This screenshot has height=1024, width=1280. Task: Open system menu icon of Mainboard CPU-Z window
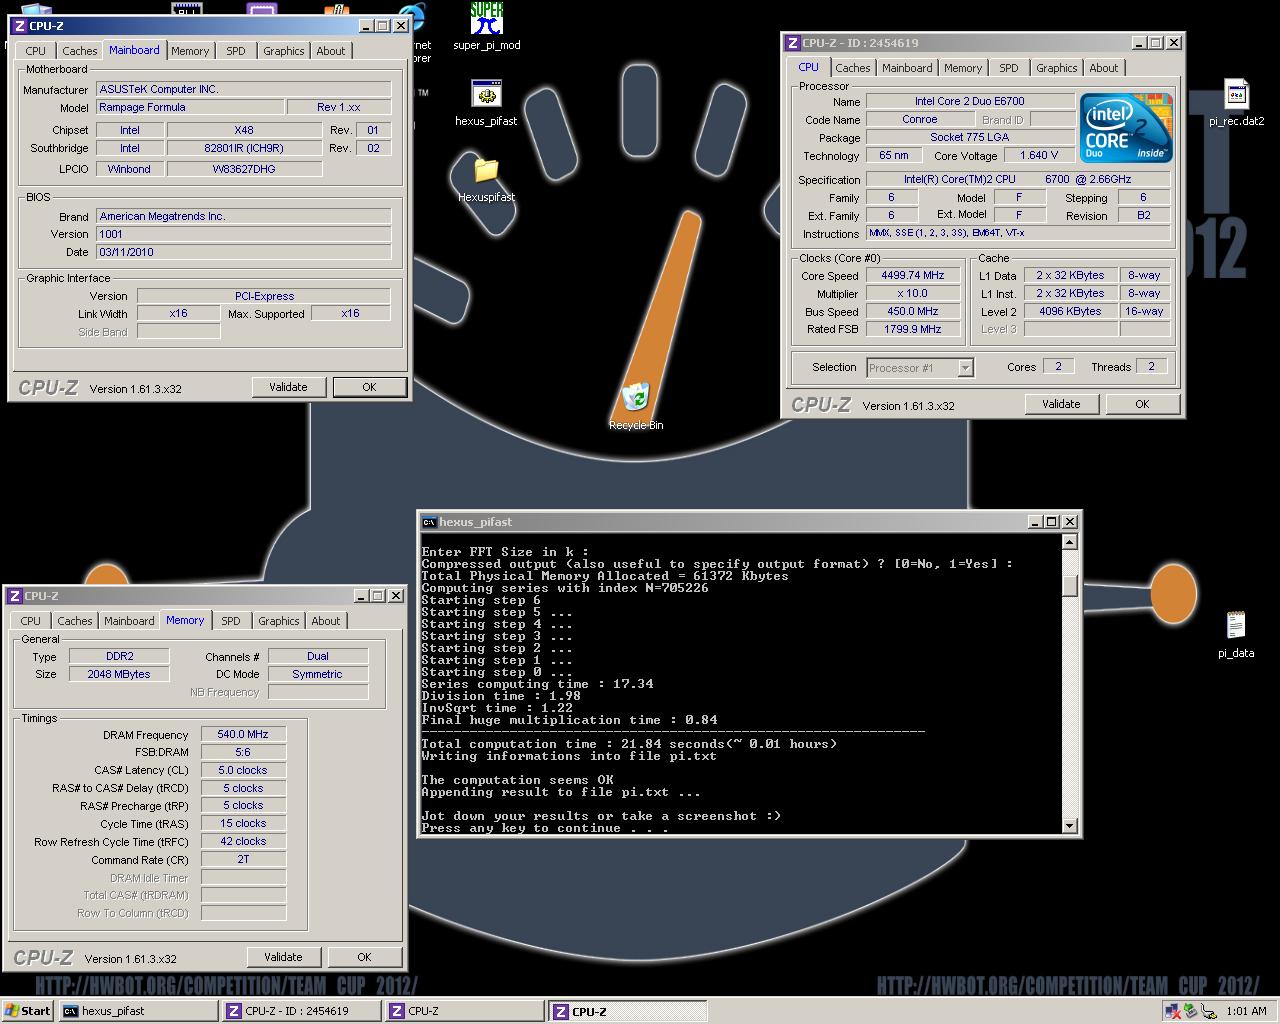pos(20,26)
